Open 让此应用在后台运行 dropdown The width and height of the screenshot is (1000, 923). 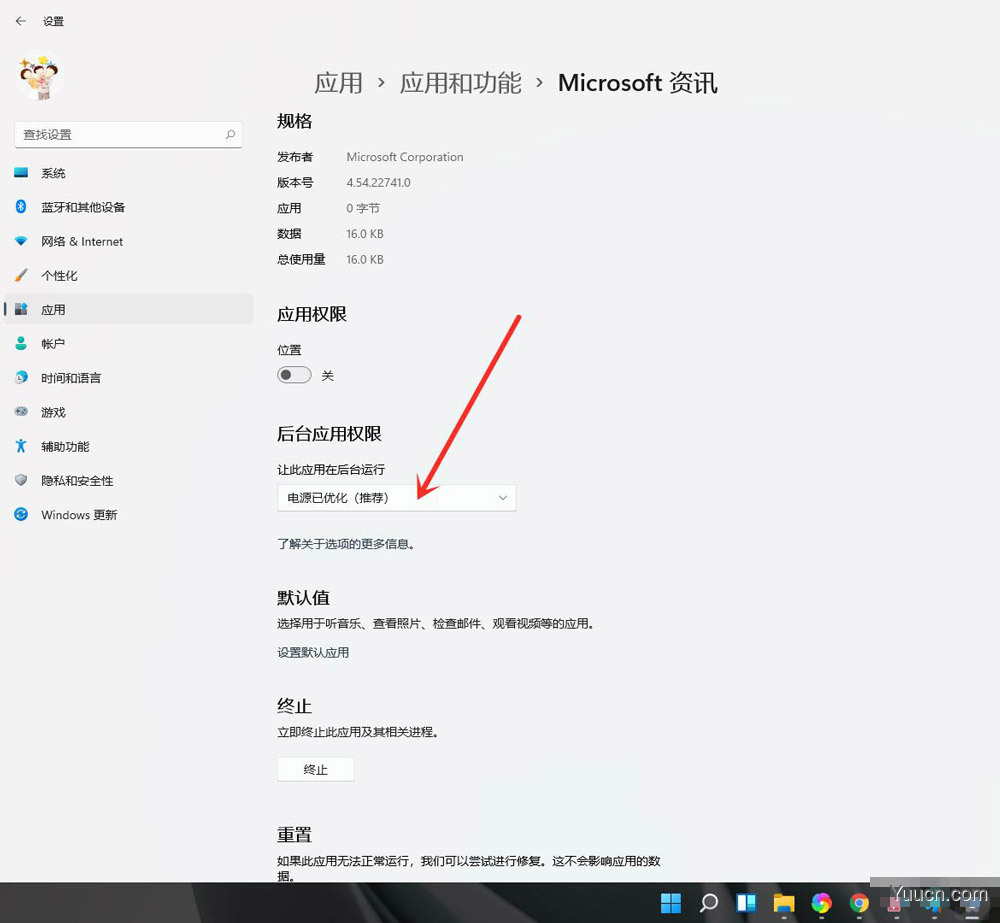tap(397, 498)
